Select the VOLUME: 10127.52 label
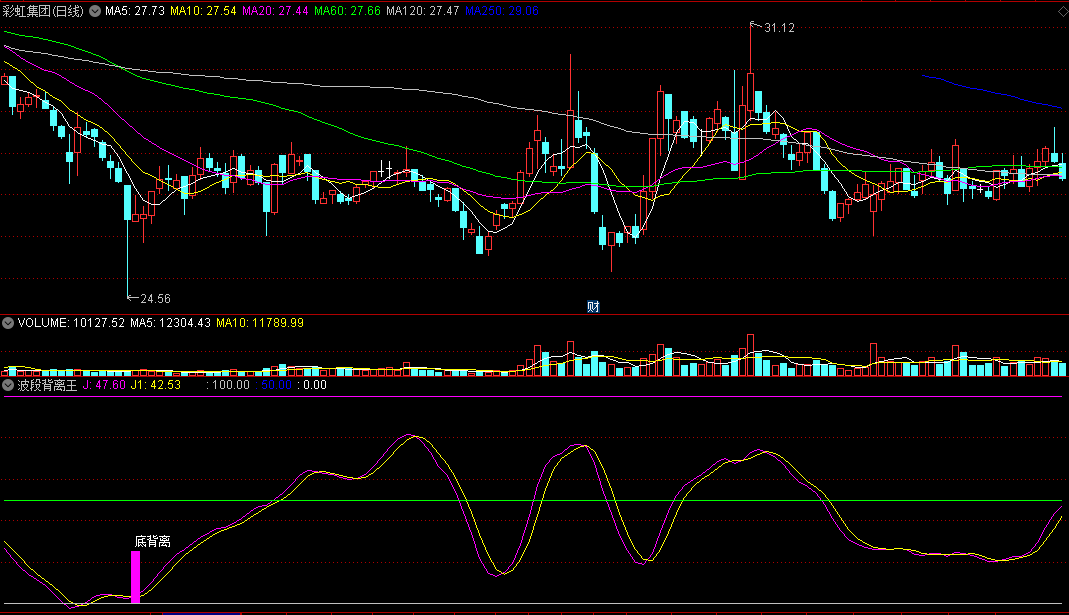Viewport: 1069px width, 615px height. coord(72,323)
